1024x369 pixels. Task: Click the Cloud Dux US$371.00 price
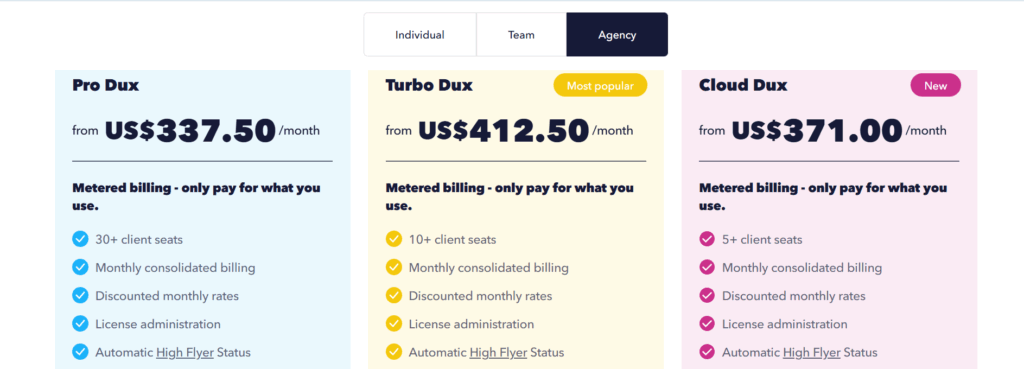(817, 131)
